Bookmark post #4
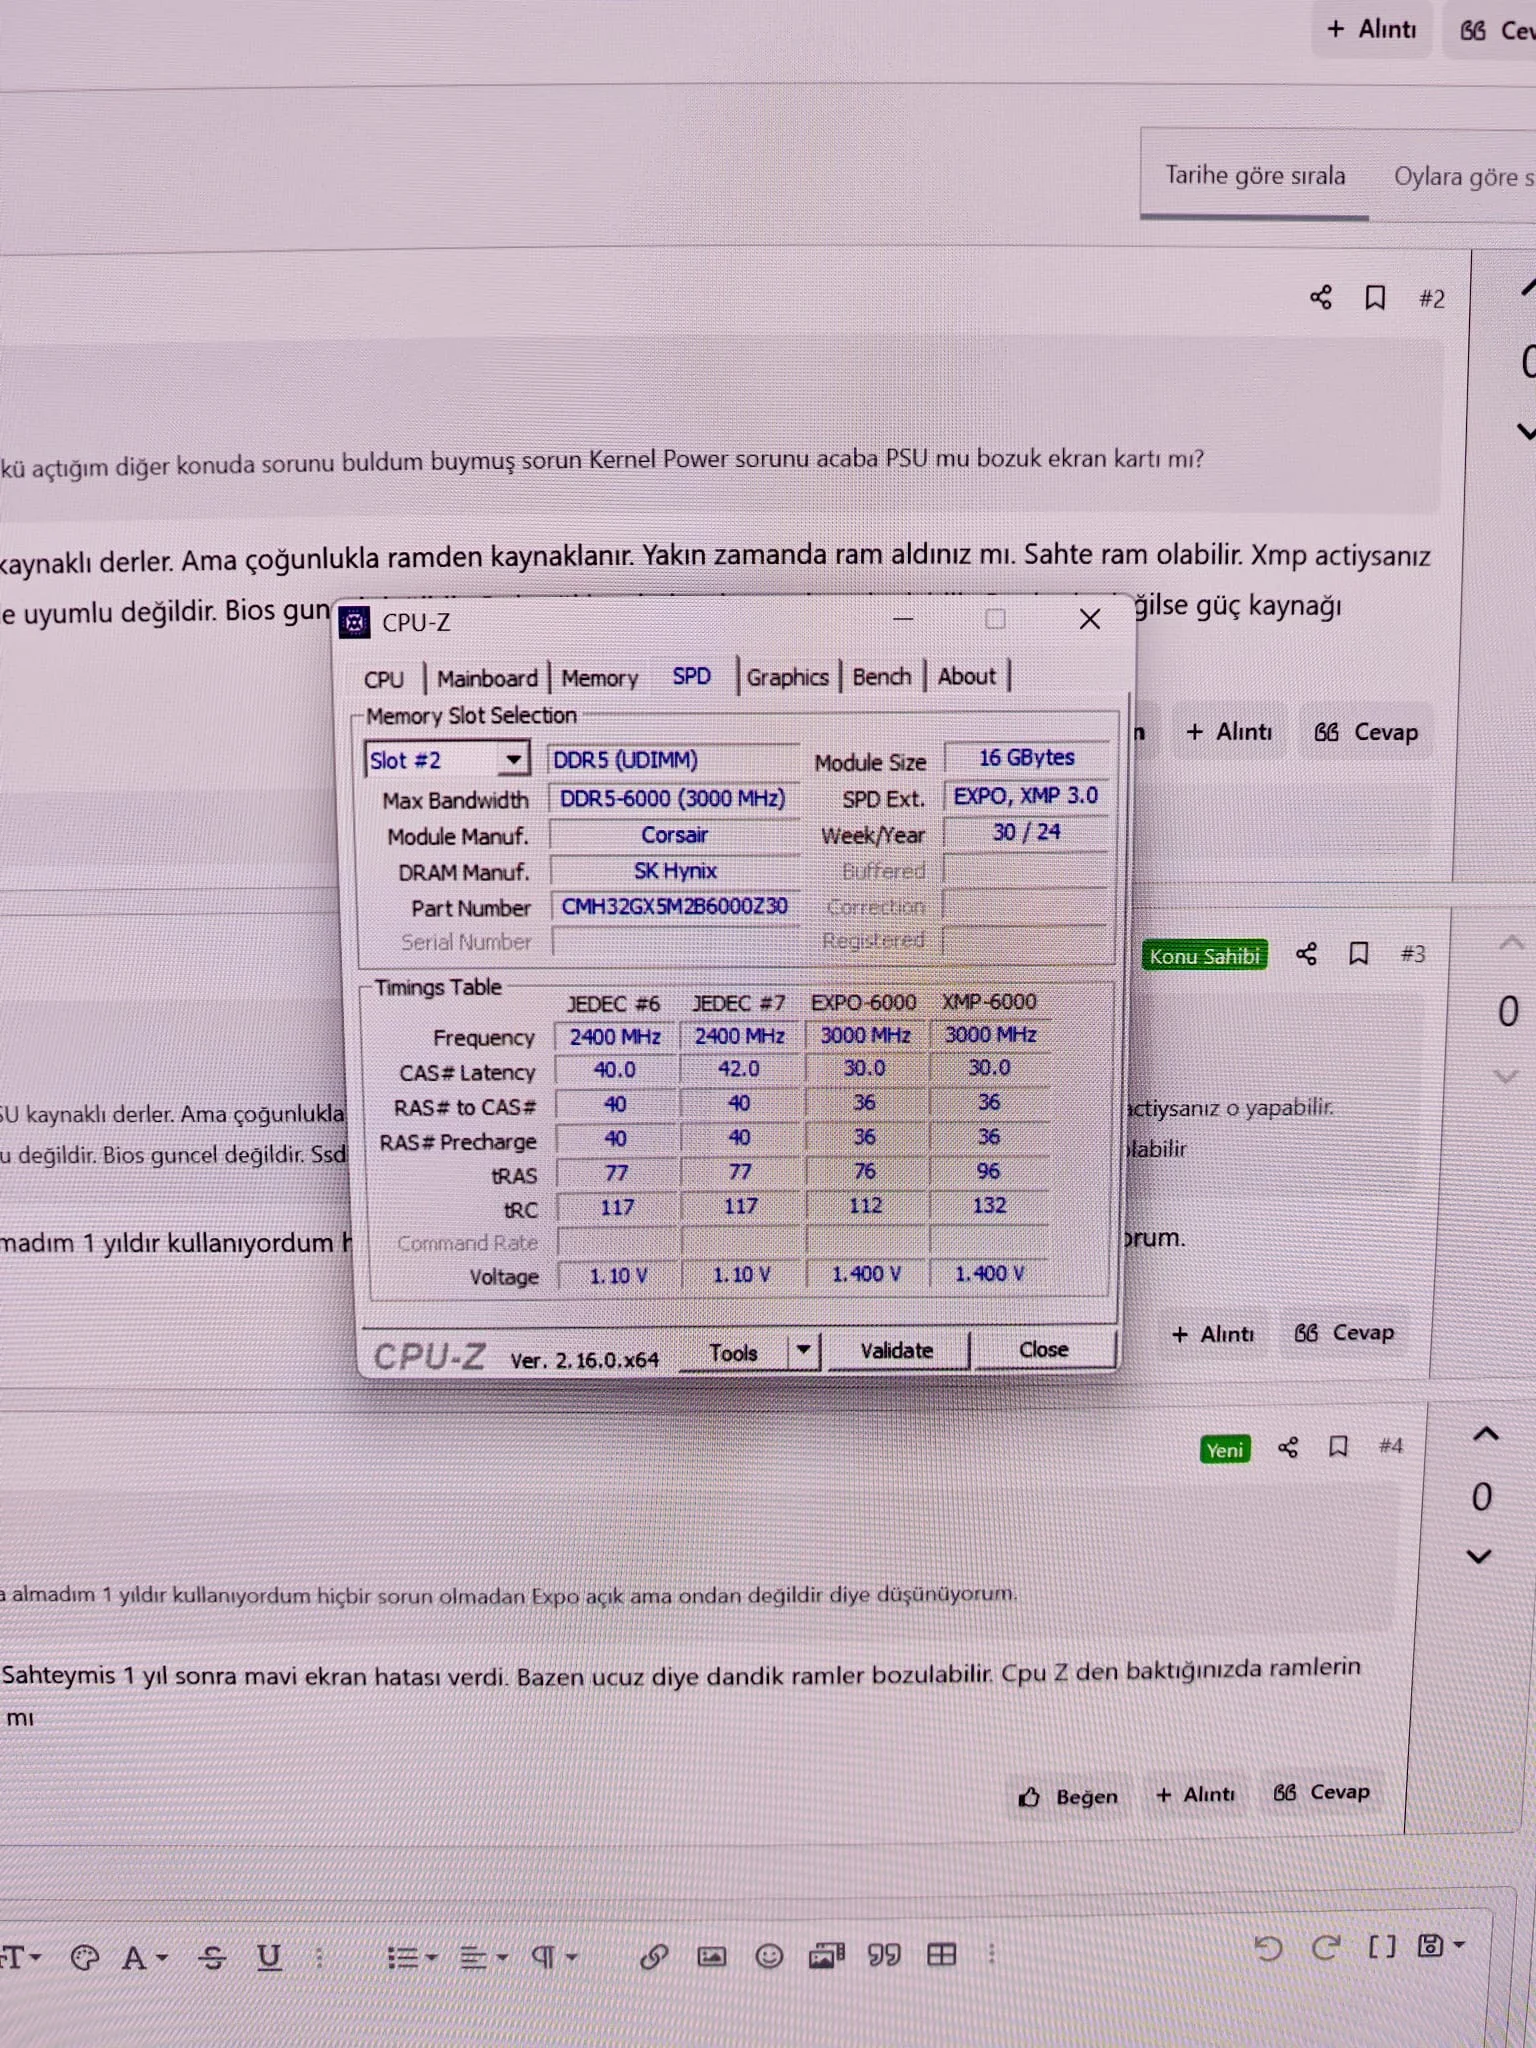 pyautogui.click(x=1338, y=1446)
